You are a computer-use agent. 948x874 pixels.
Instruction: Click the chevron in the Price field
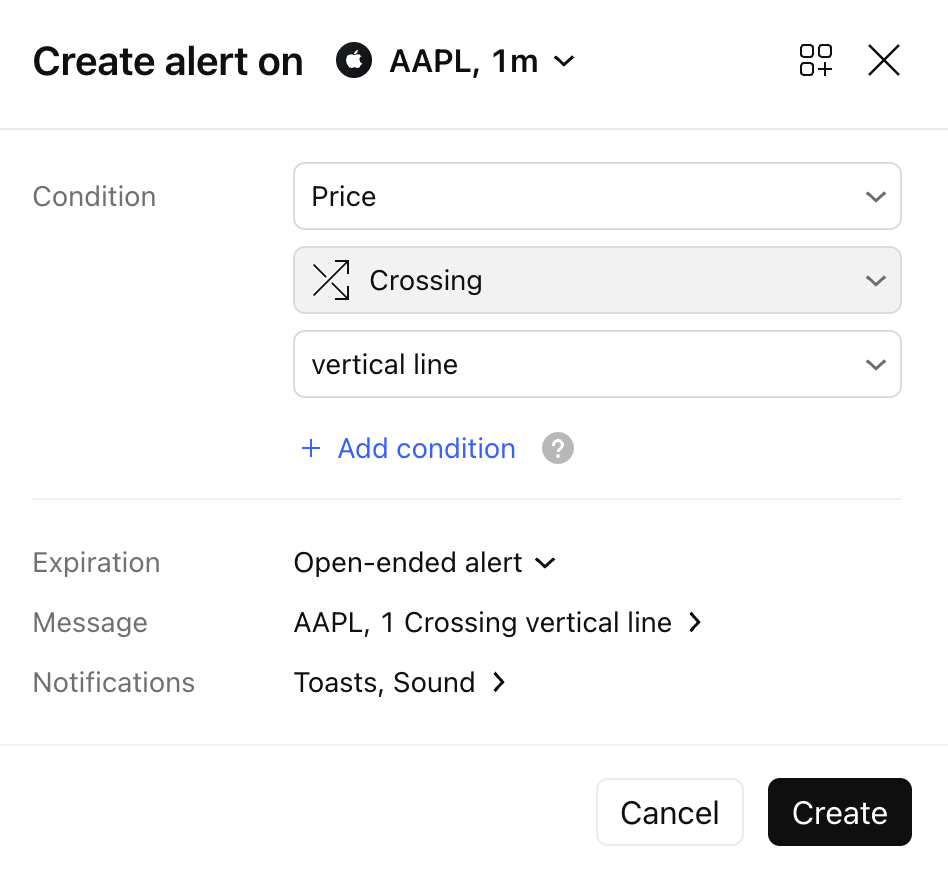coord(875,197)
